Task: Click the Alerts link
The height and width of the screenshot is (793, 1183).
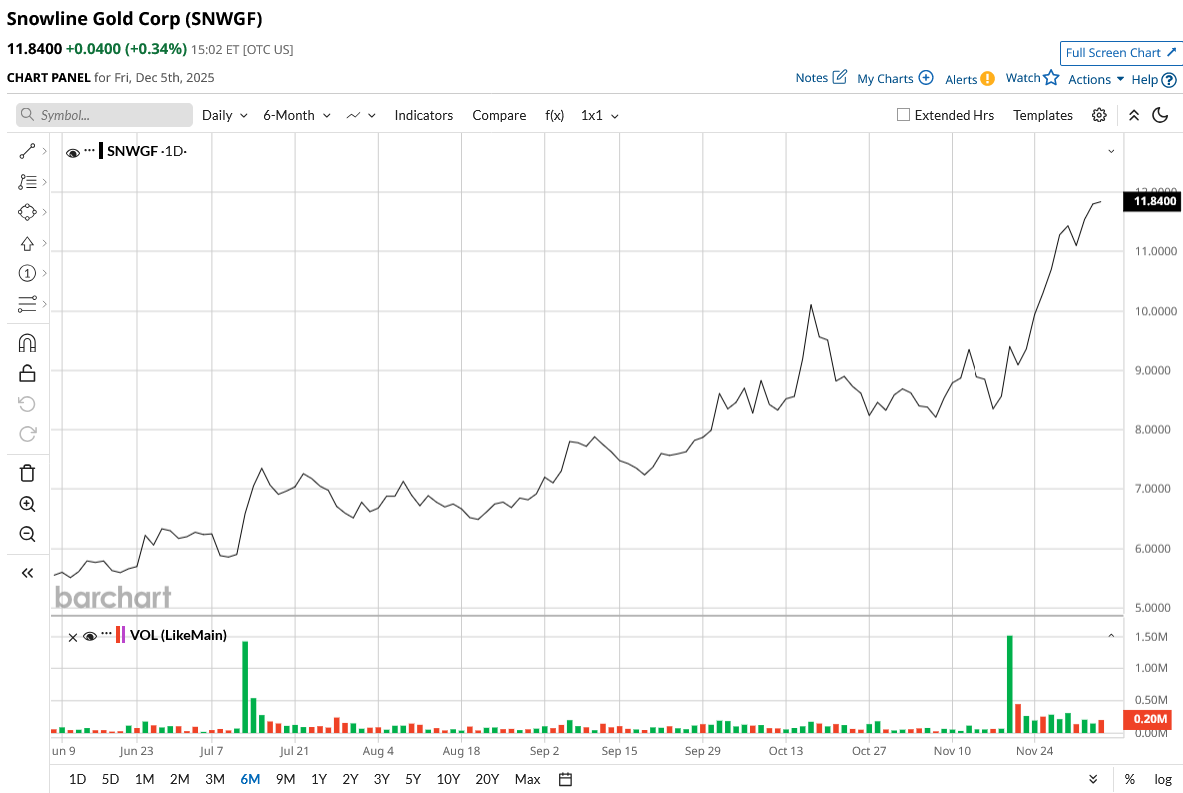Action: [961, 79]
